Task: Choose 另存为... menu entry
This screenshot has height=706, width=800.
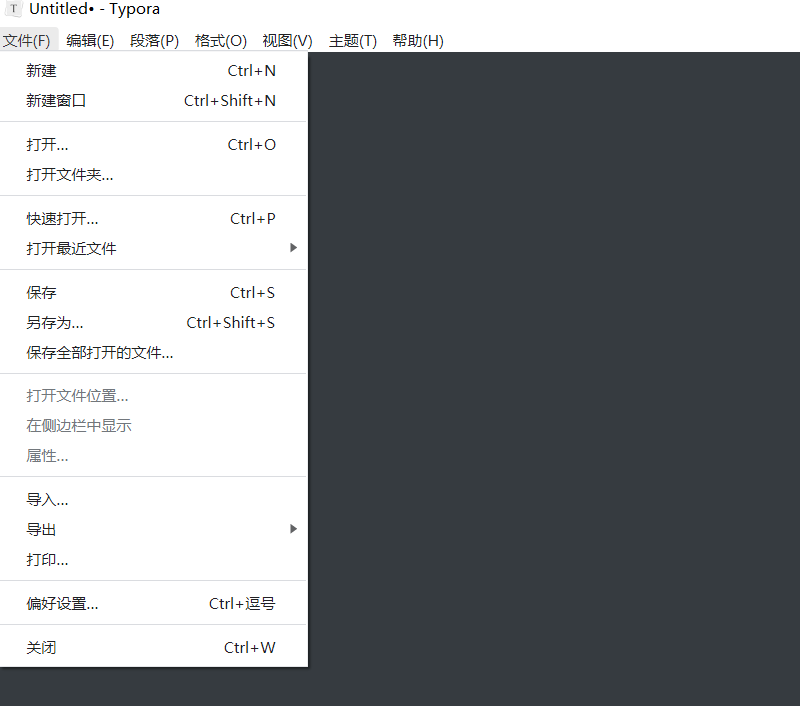Action: (154, 322)
